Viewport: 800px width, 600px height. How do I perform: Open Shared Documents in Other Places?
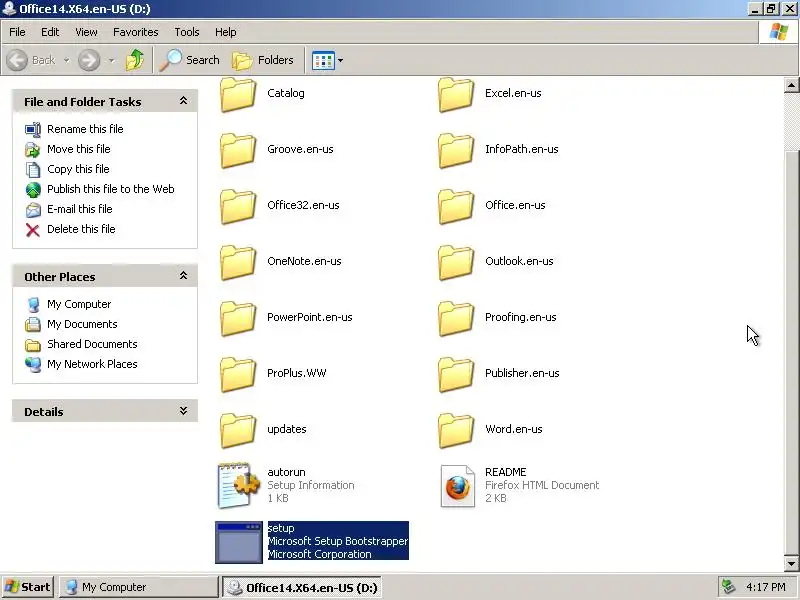pos(92,344)
